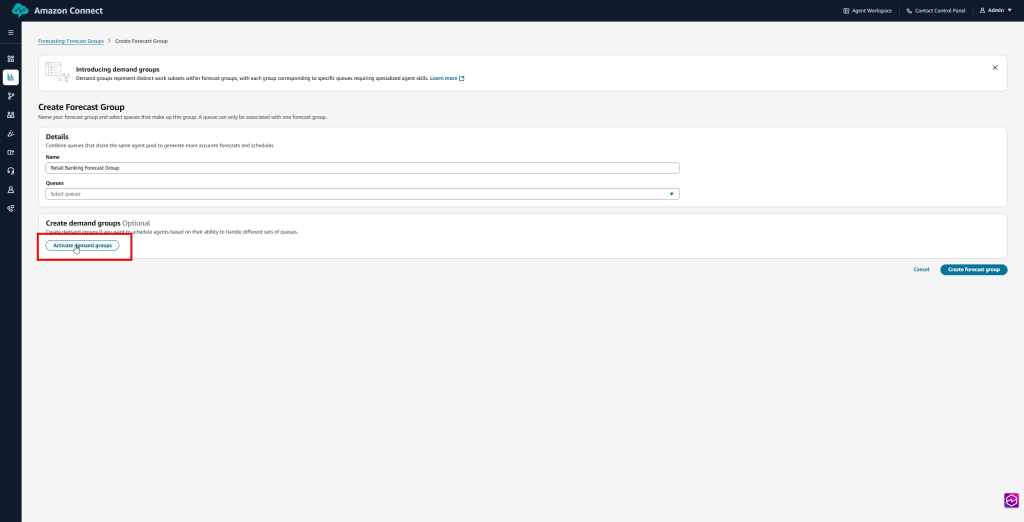Open the Select queues dropdown
Screen dimensions: 1024x522
click(362, 194)
